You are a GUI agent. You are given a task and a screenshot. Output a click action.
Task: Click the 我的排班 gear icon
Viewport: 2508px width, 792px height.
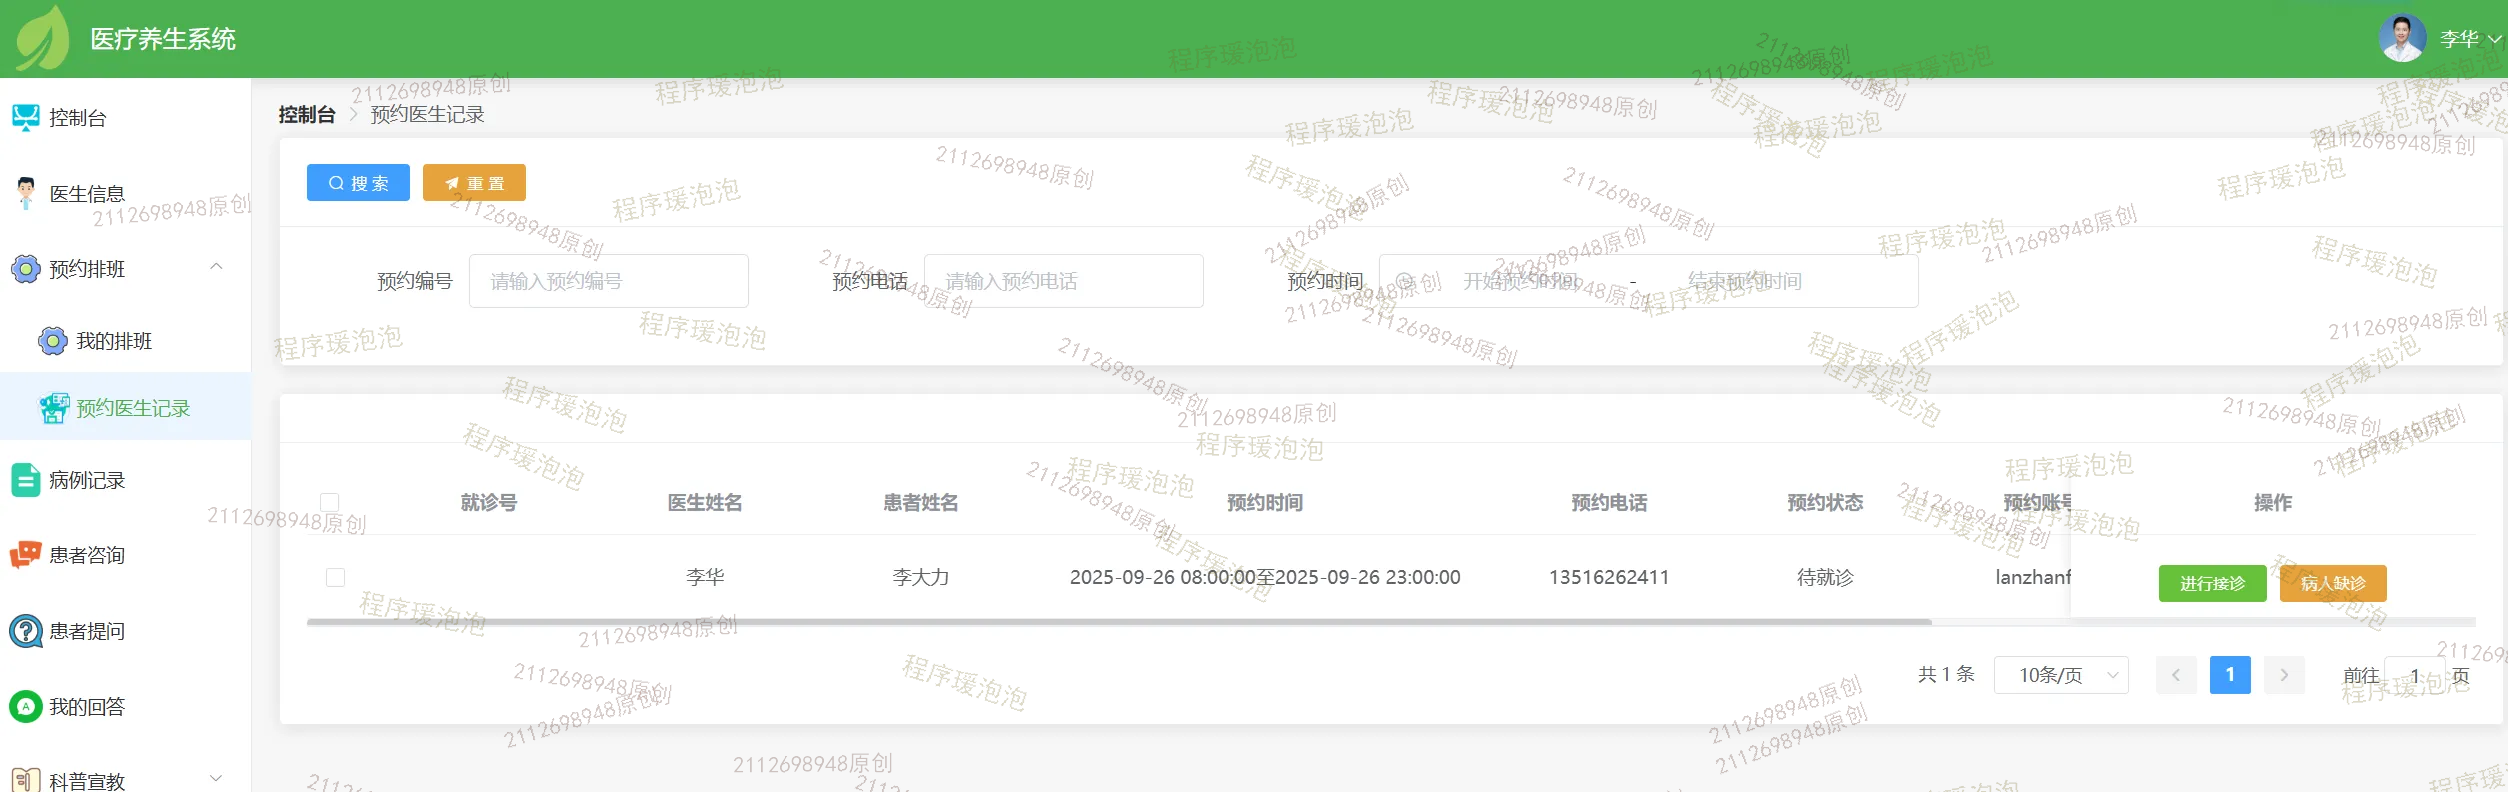coord(52,341)
